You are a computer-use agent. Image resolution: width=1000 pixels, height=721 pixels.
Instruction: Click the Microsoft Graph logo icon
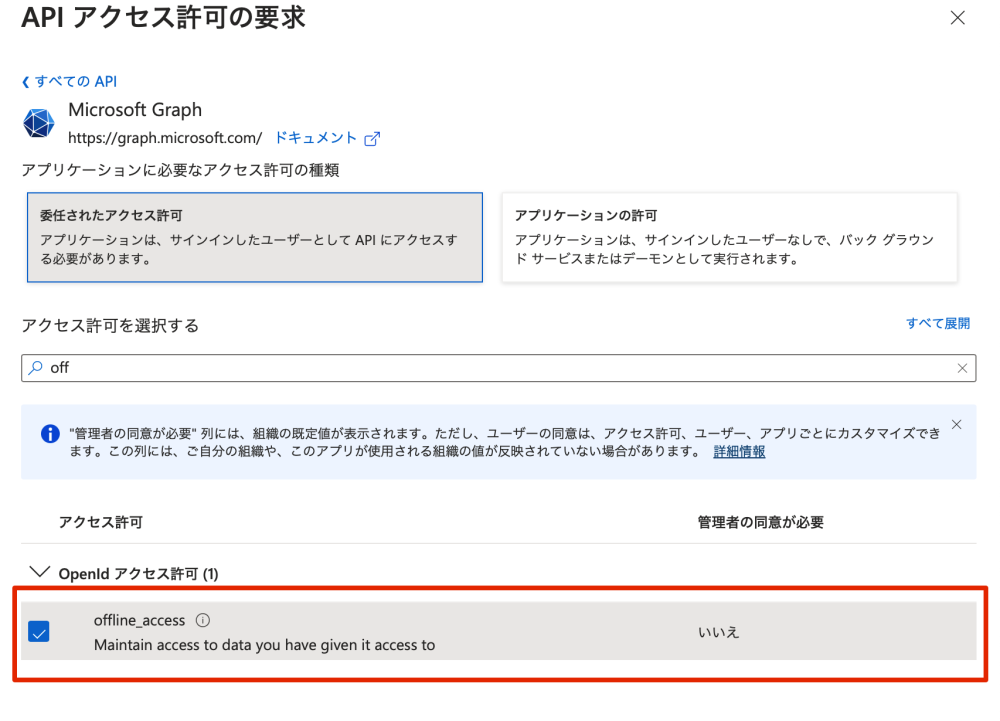pos(38,122)
